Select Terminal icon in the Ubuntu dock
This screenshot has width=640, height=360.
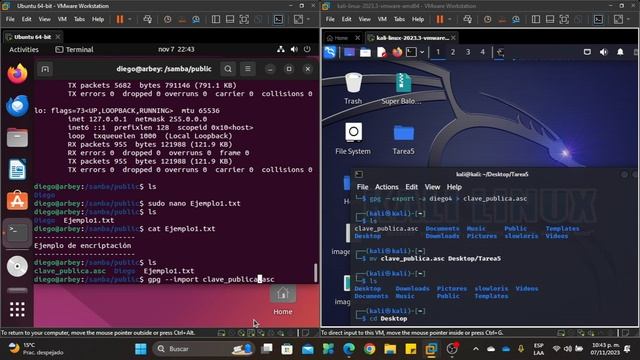[17, 233]
